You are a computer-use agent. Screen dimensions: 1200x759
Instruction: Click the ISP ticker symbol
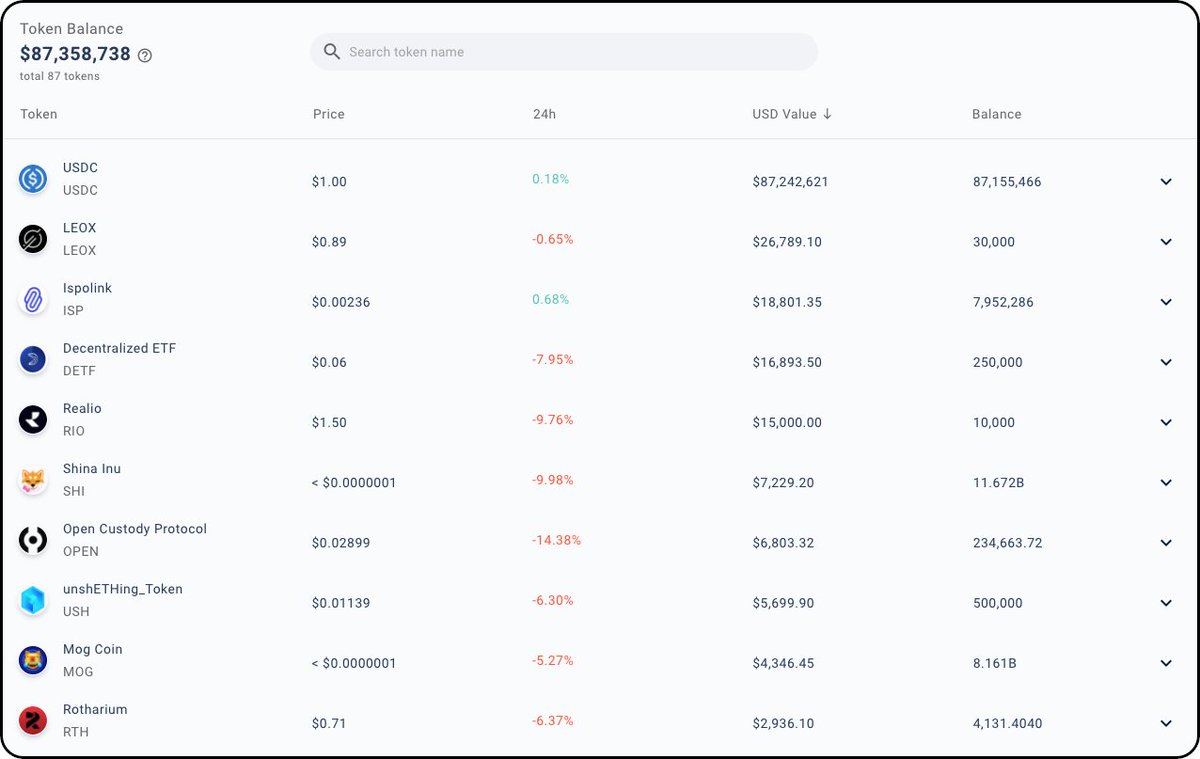[73, 311]
